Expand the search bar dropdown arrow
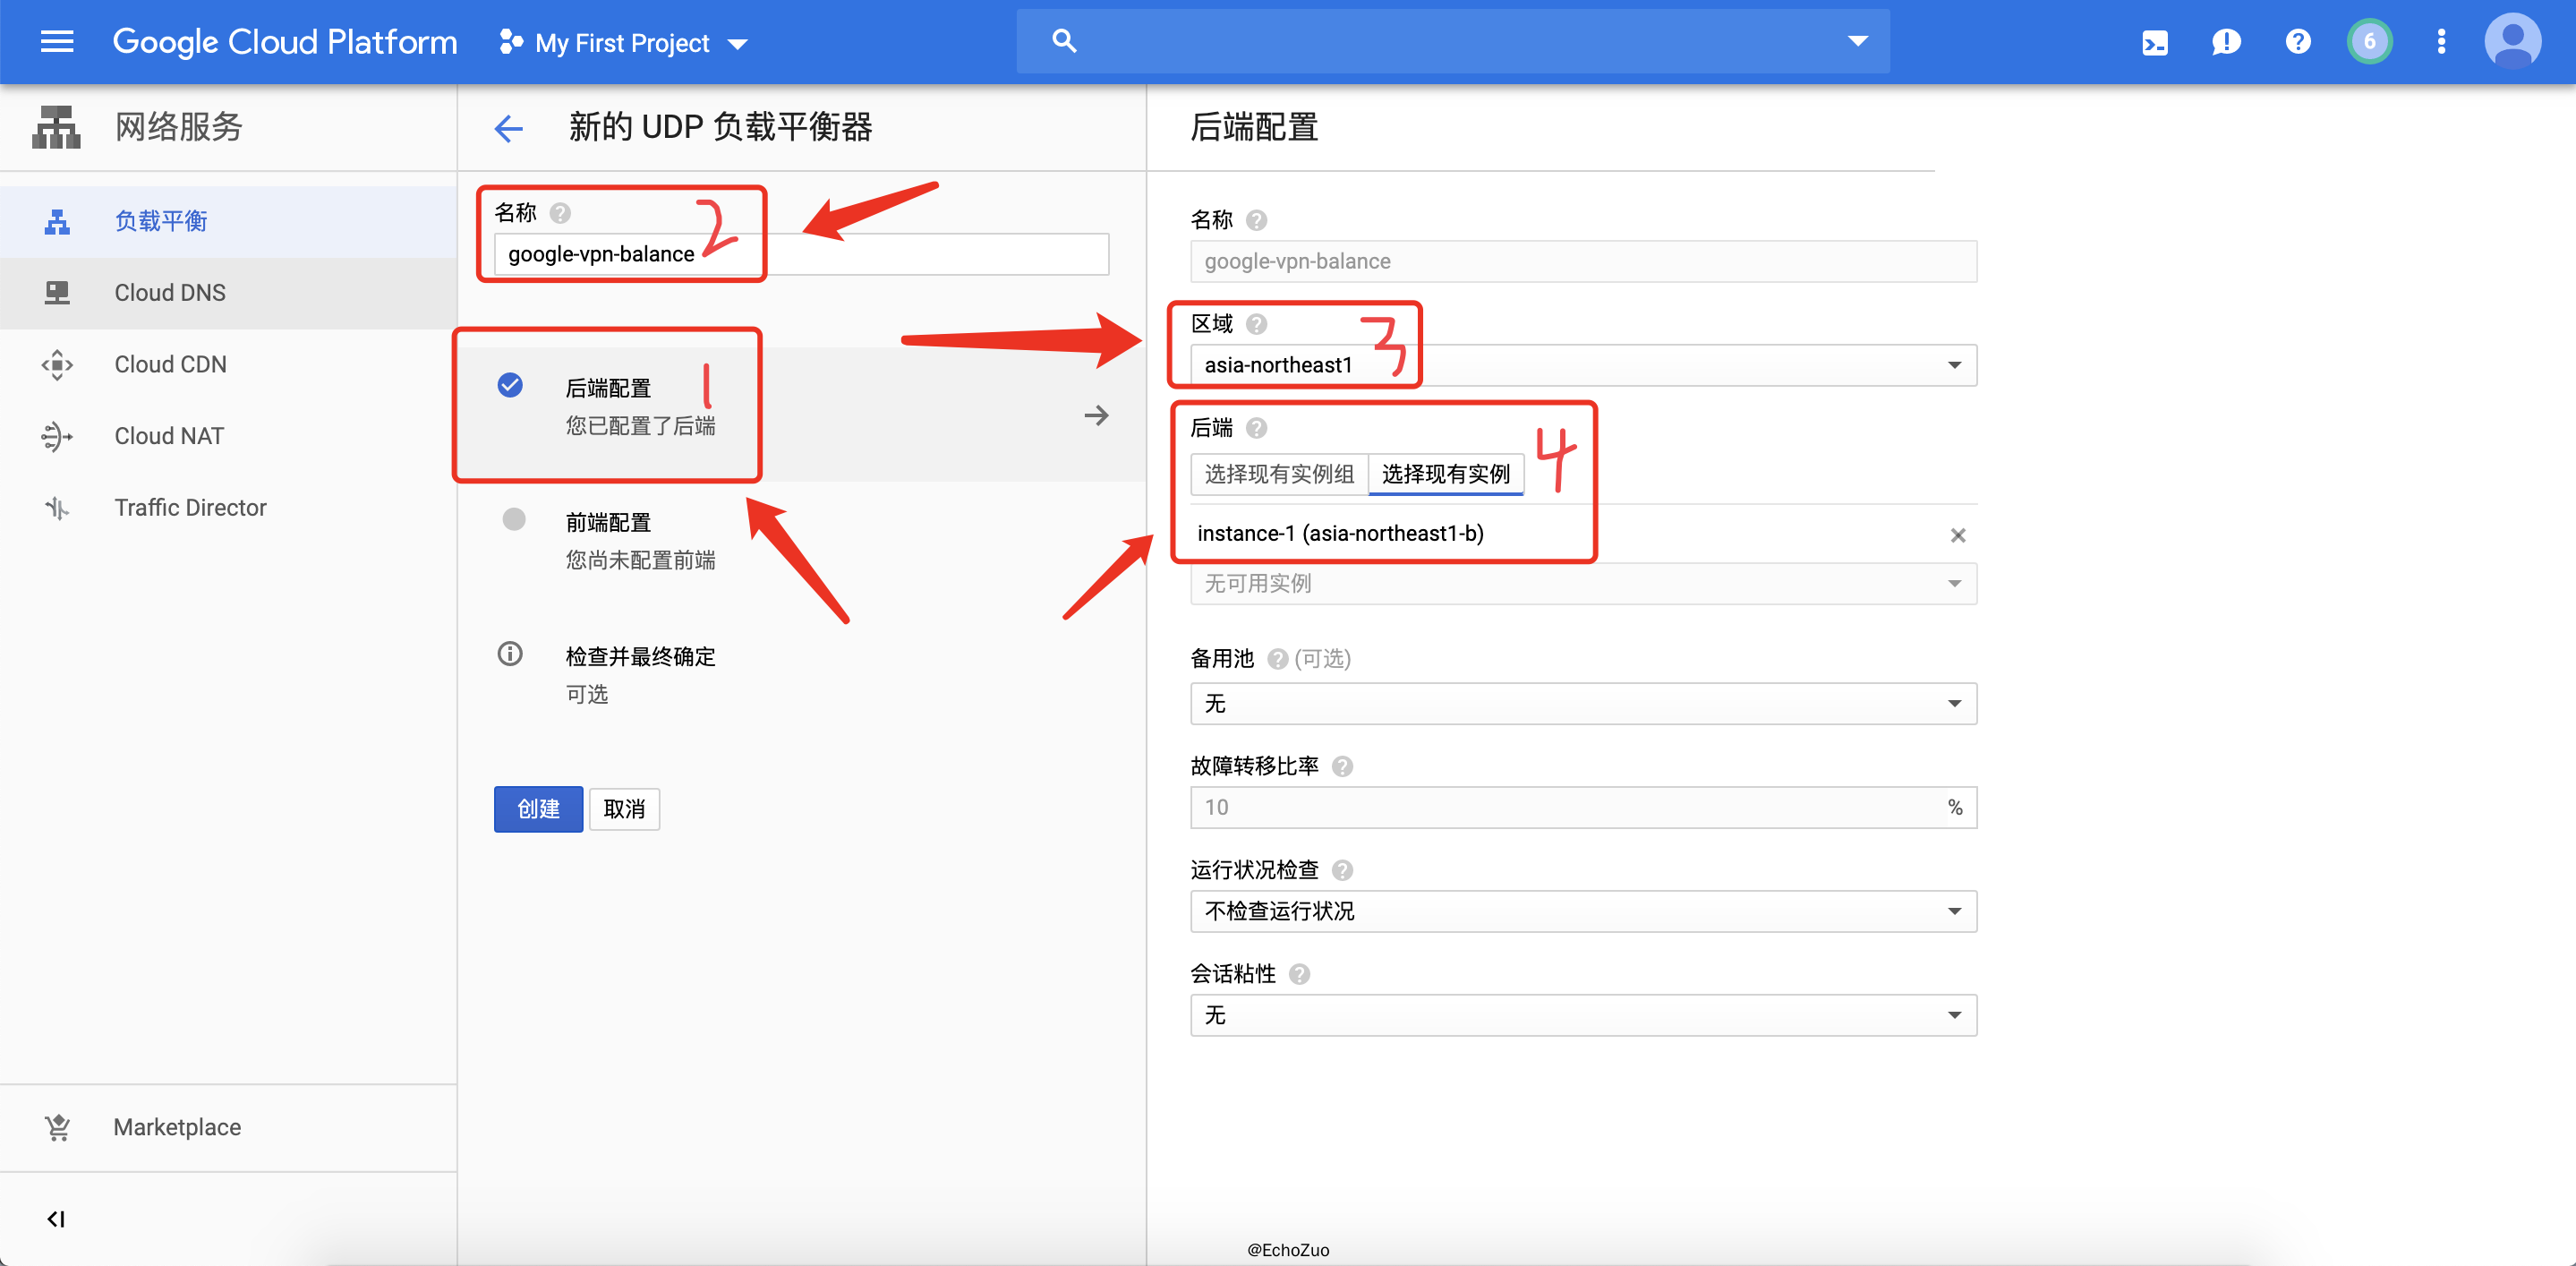This screenshot has width=2576, height=1266. (x=1857, y=41)
